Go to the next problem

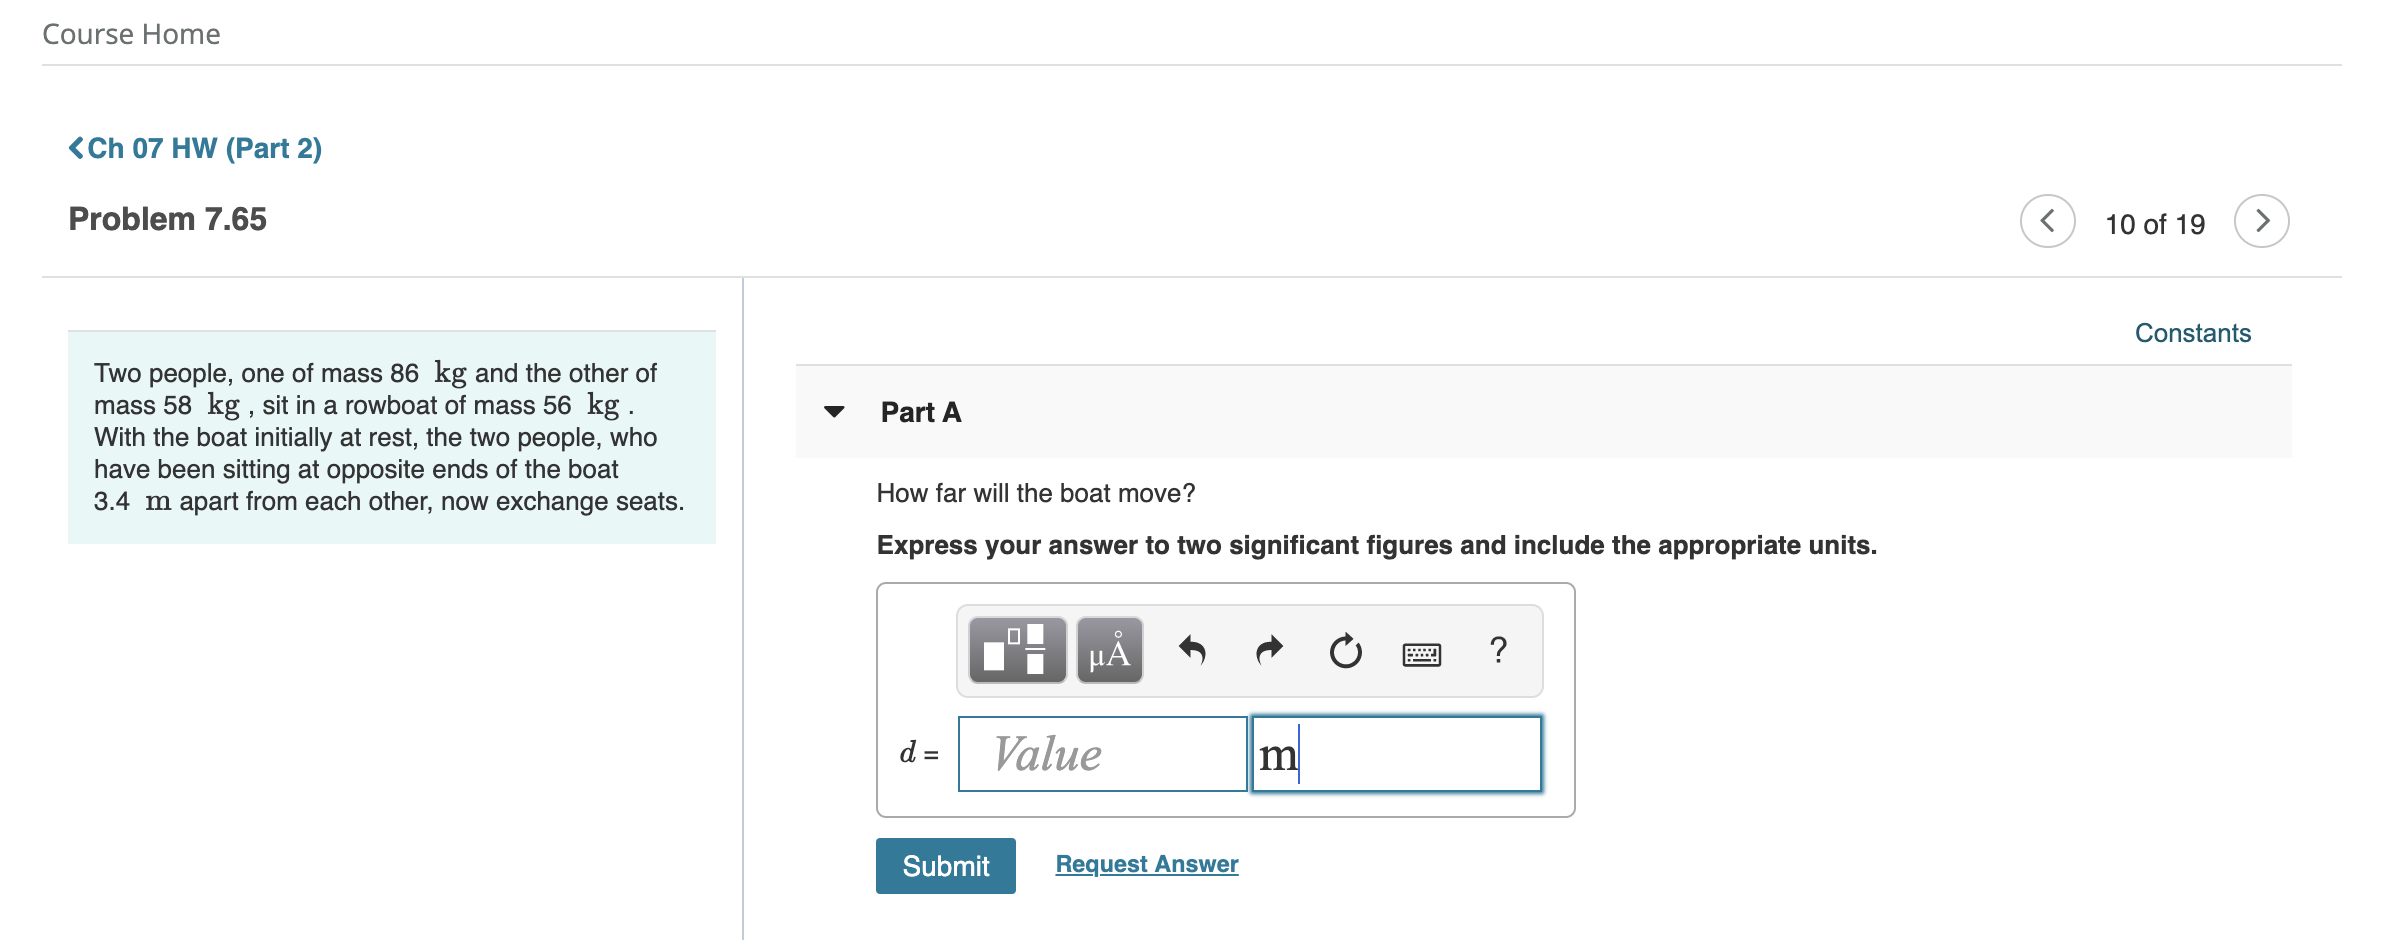tap(2262, 221)
